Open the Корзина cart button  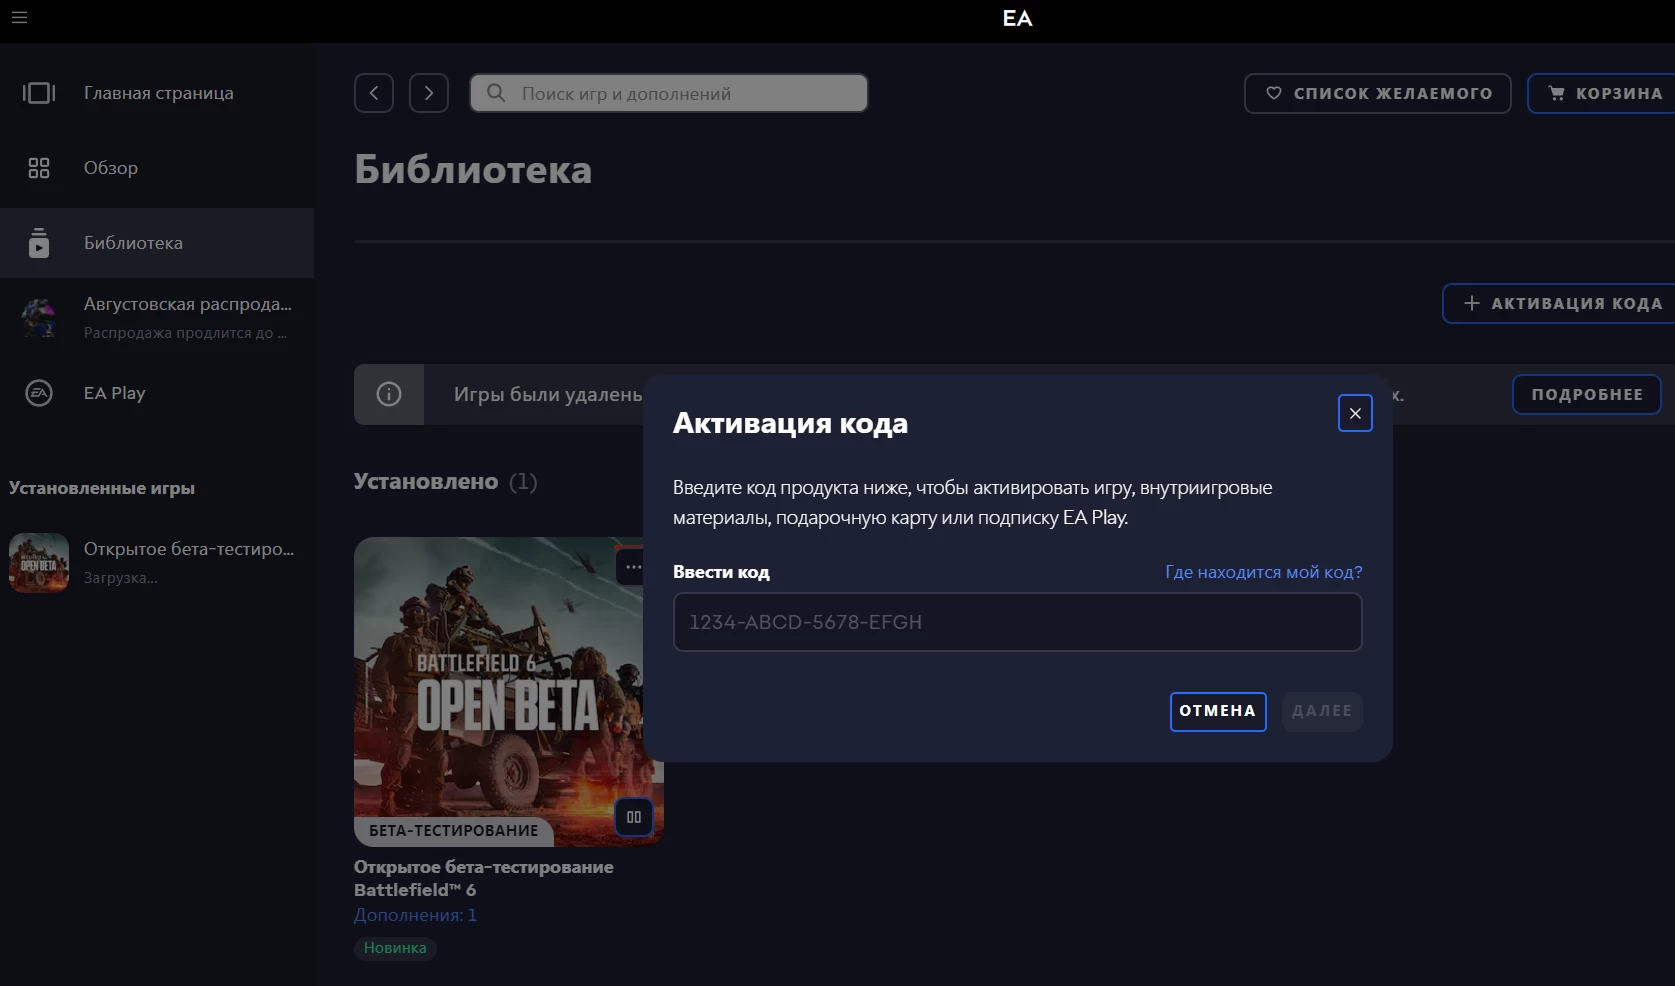click(1604, 93)
